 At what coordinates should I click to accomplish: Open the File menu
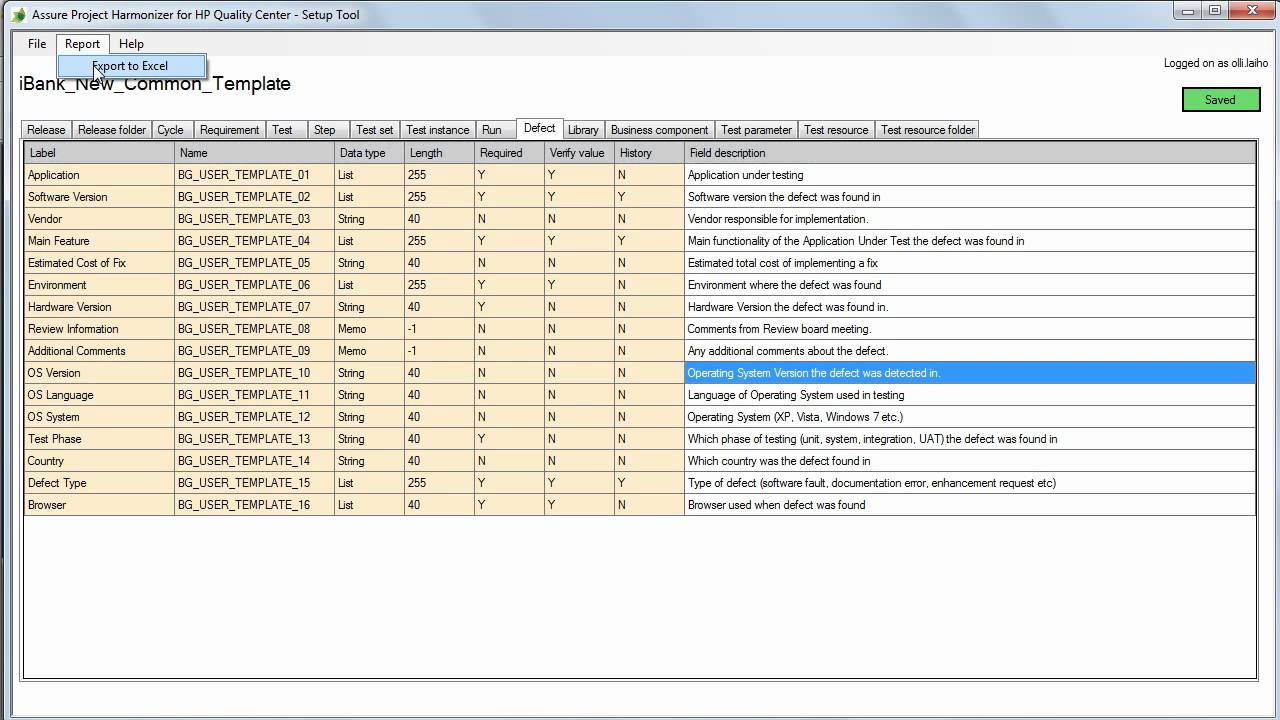pyautogui.click(x=37, y=44)
